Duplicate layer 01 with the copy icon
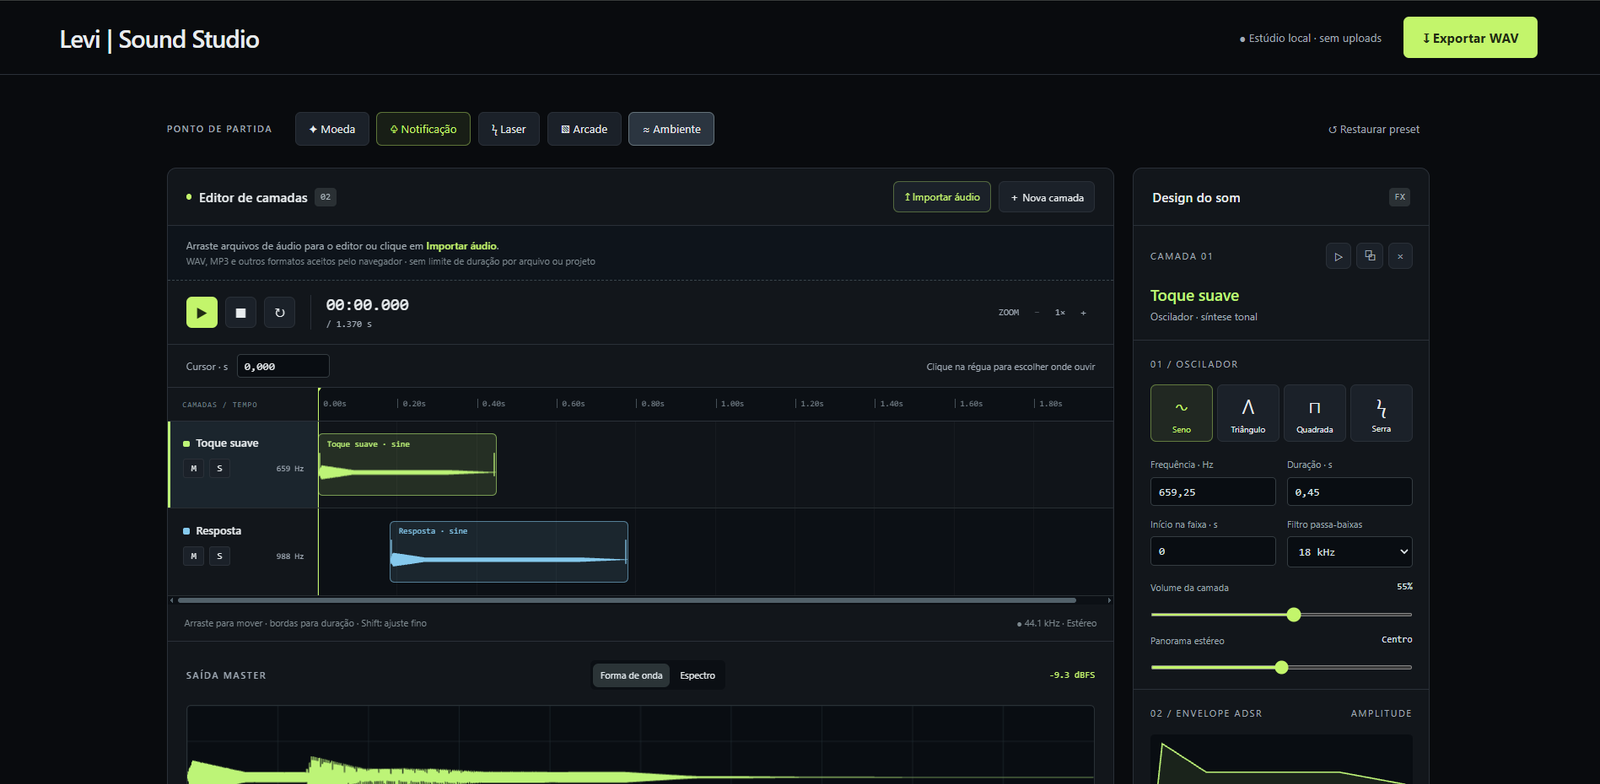This screenshot has height=784, width=1600. 1369,256
